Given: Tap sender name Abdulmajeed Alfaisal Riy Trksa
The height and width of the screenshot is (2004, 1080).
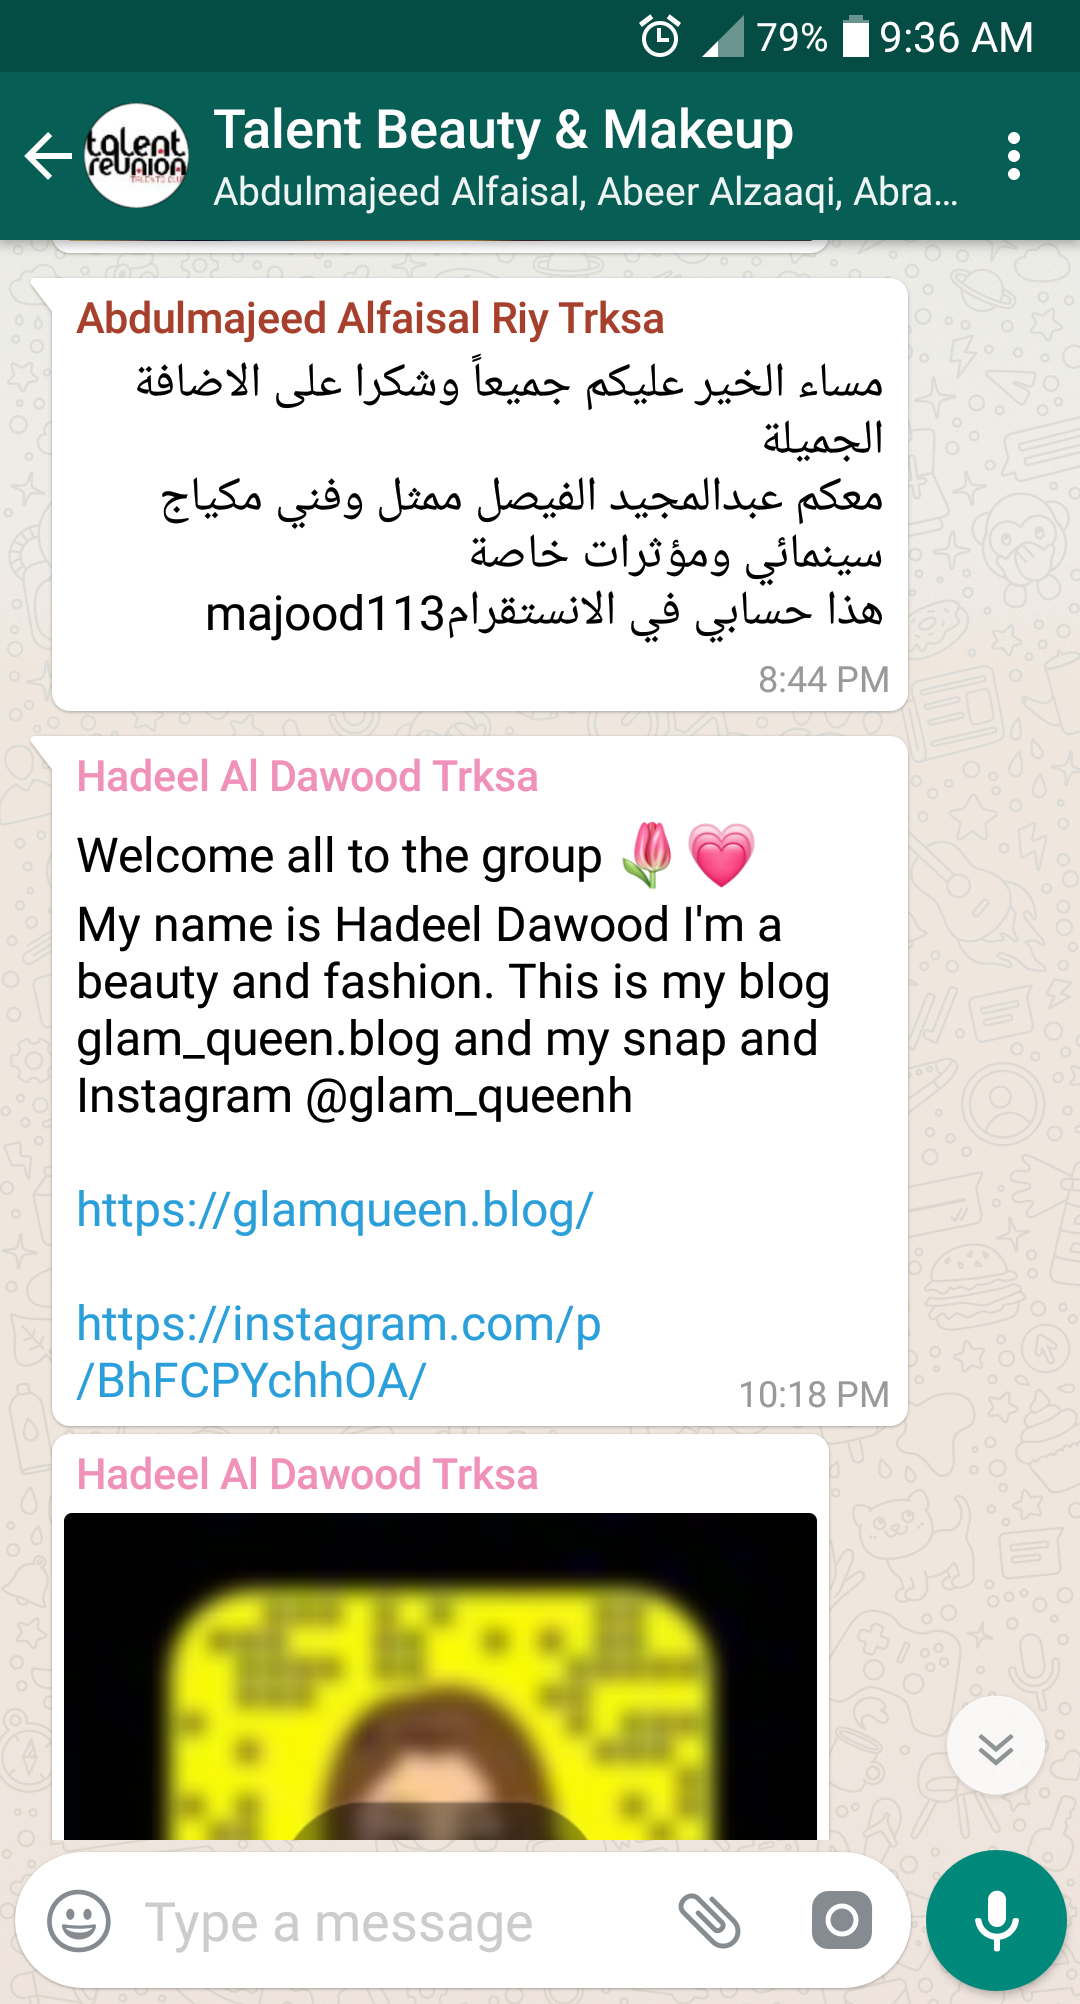Looking at the screenshot, I should [370, 319].
